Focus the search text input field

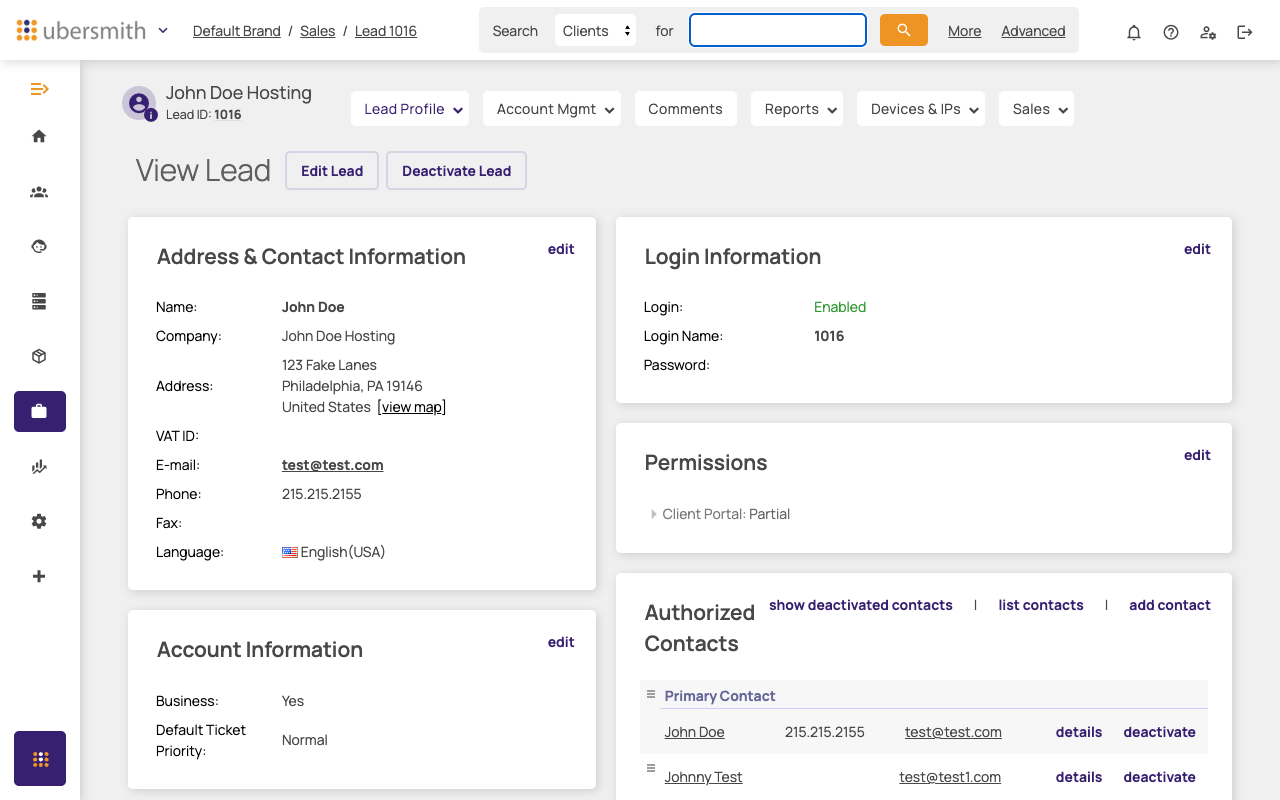point(778,30)
